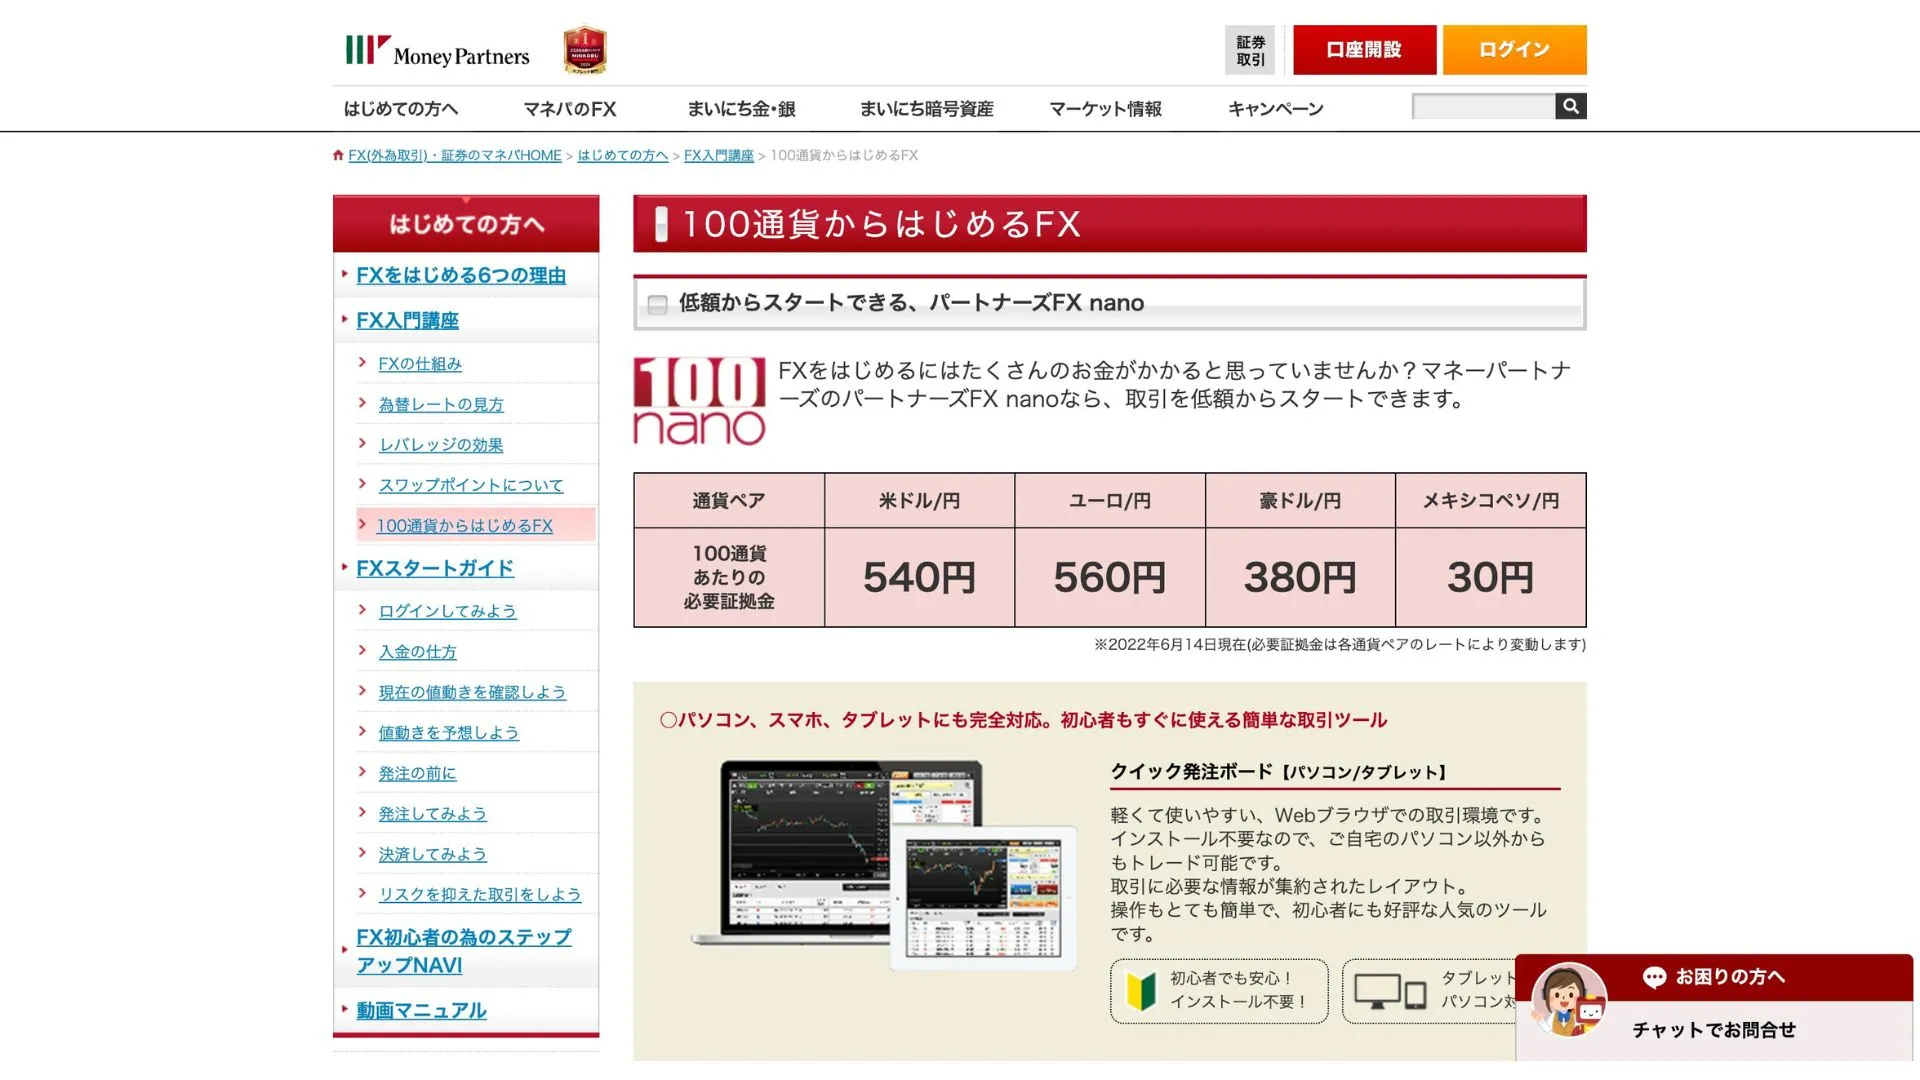Open 動画マニュアル sidebar section
Image resolution: width=1920 pixels, height=1080 pixels.
pyautogui.click(x=421, y=1010)
